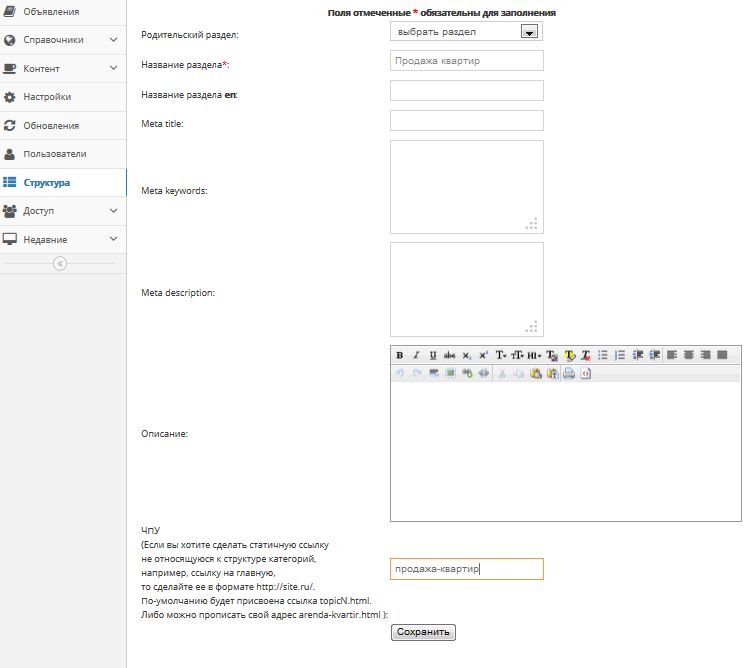Open the font size dropdown
Screen dimensions: 751x668
(517, 355)
